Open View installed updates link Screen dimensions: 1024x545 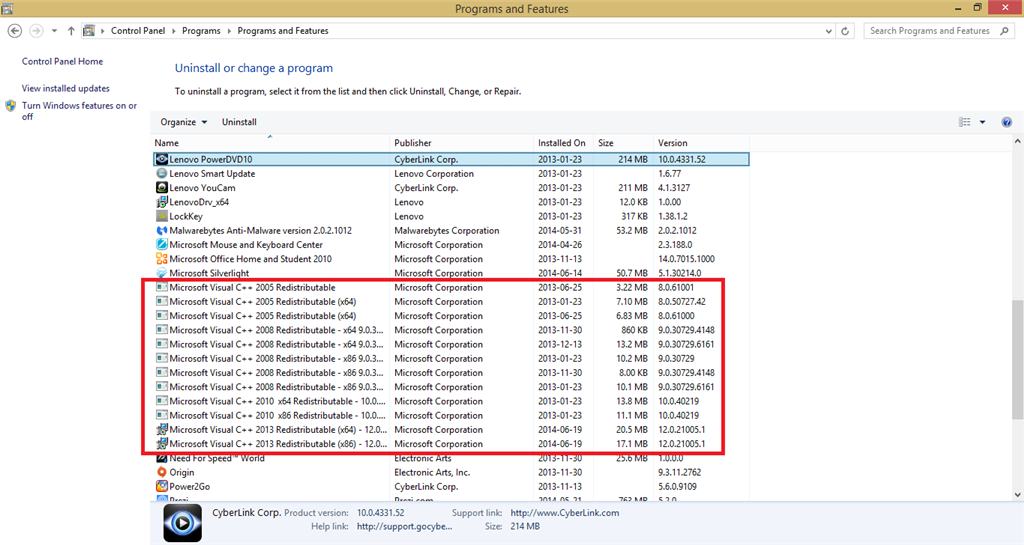pyautogui.click(x=65, y=88)
